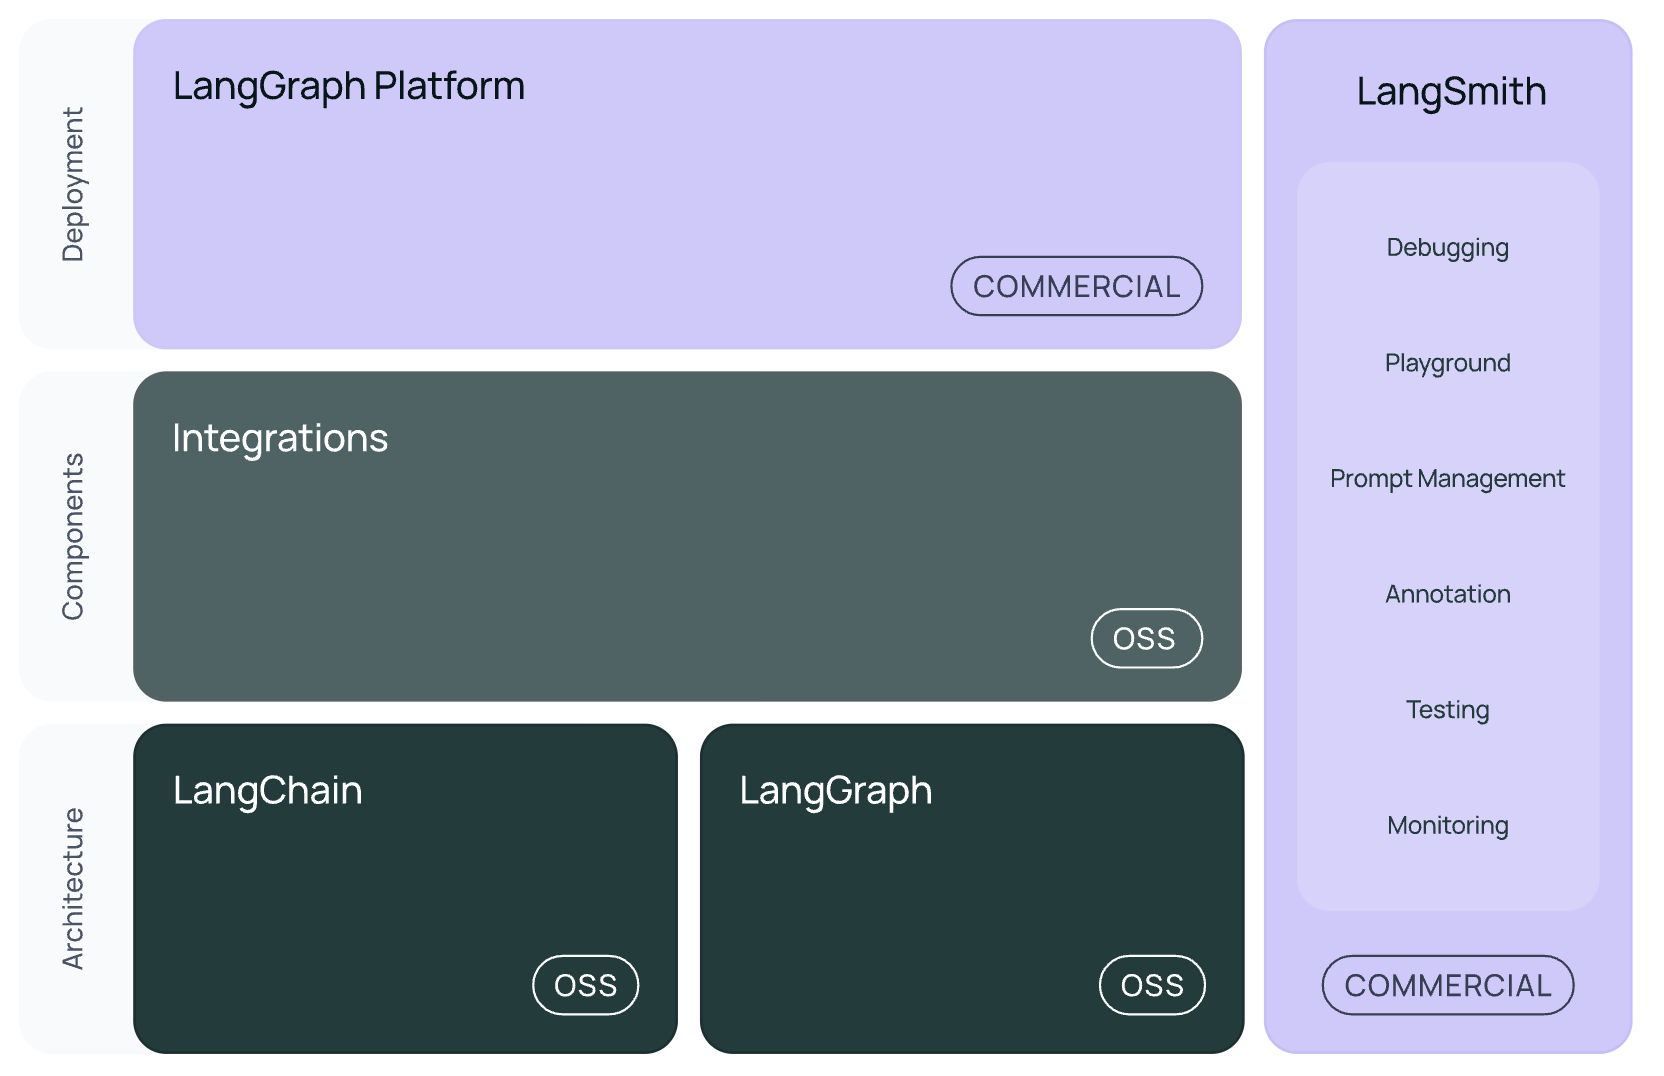Image resolution: width=1664 pixels, height=1076 pixels.
Task: Choose Testing in the LangSmith list
Action: 1448,710
